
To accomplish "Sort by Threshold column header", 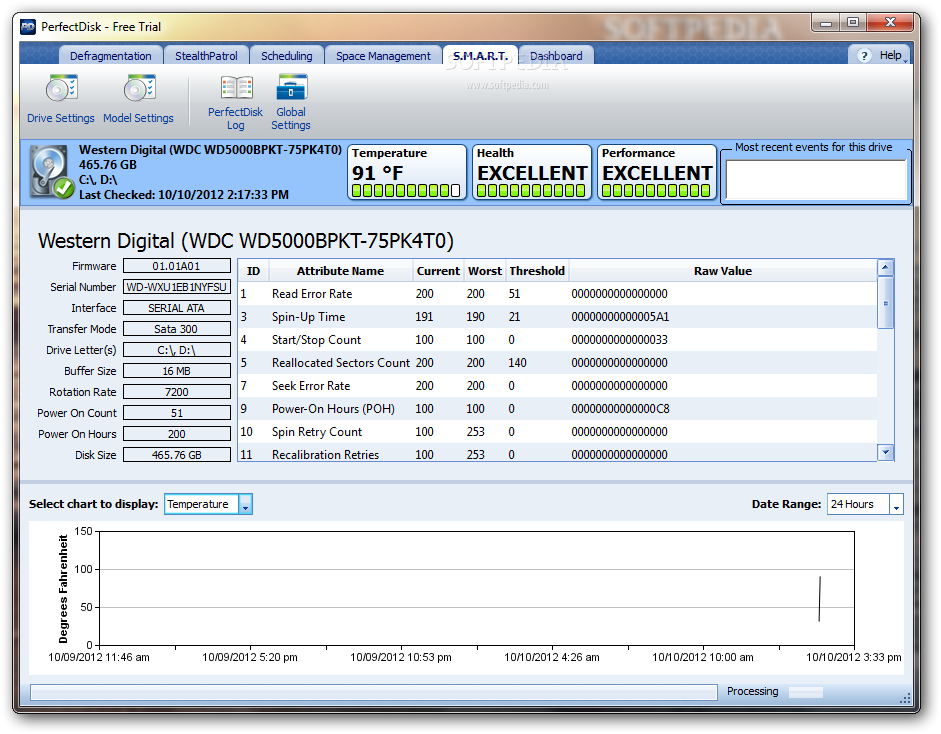I will pos(537,271).
